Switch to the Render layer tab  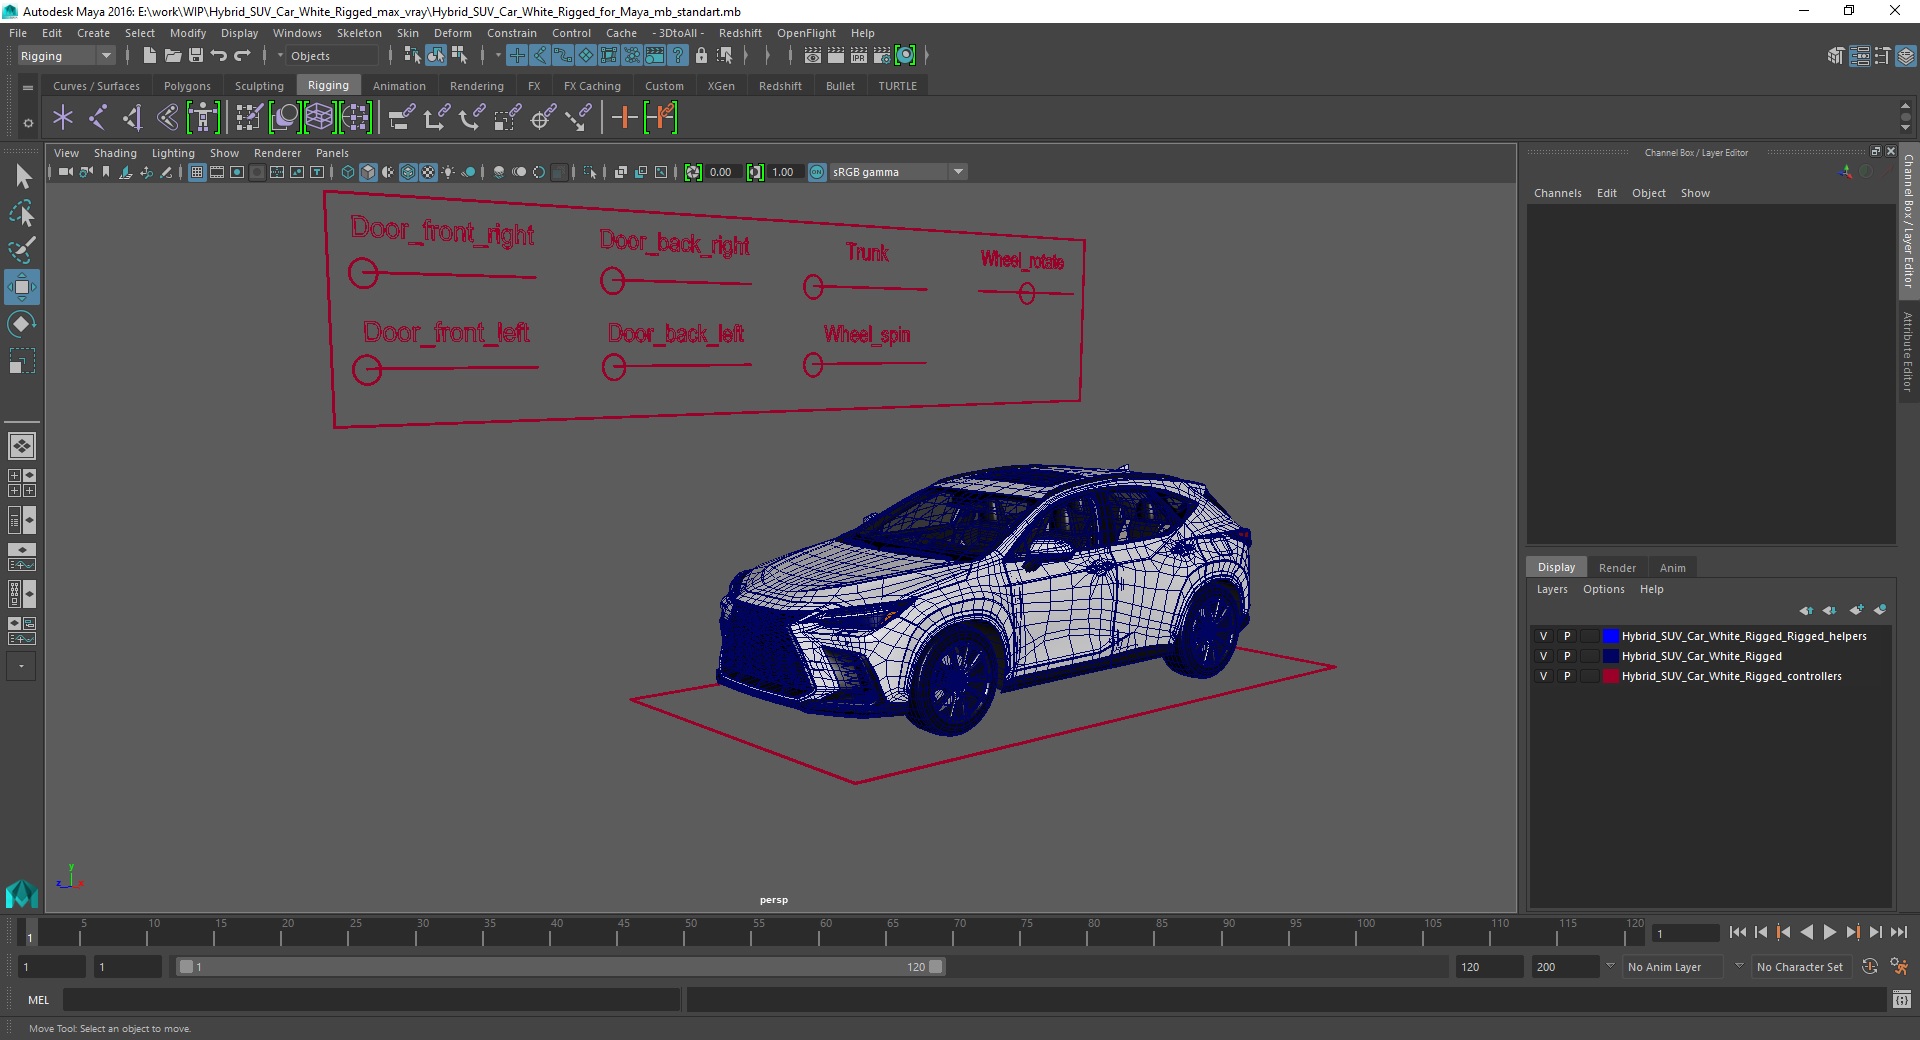1617,567
